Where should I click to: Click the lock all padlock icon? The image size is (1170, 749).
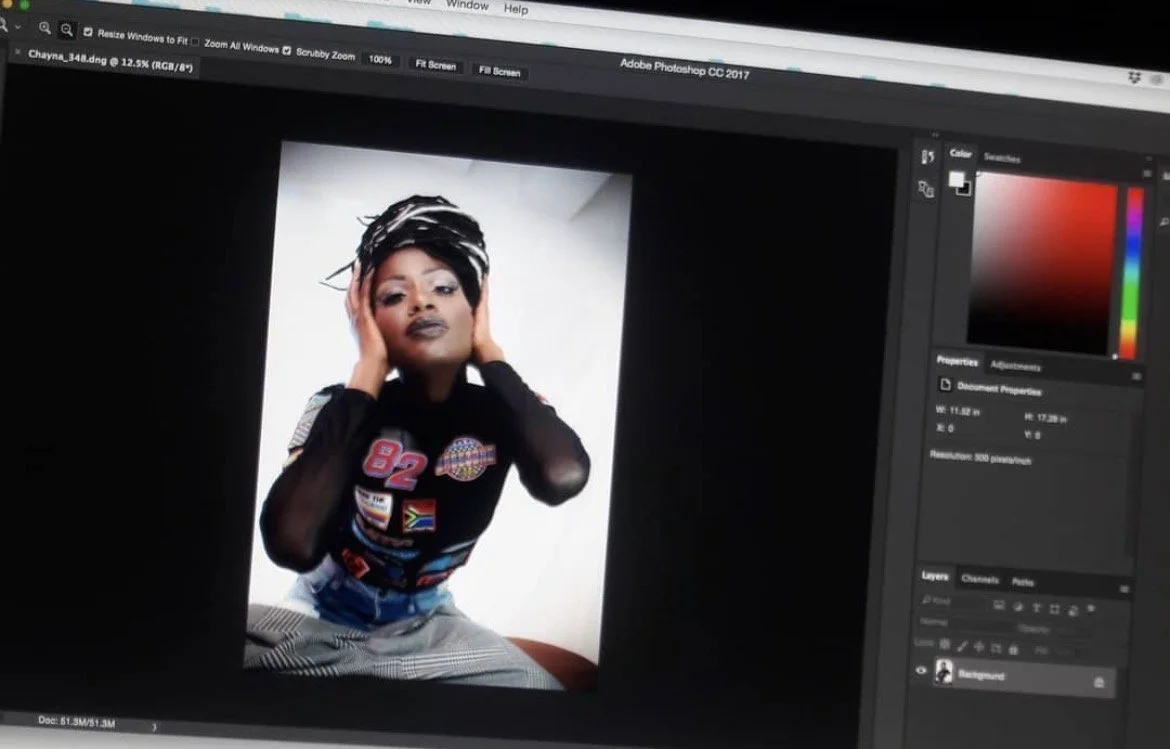1013,650
